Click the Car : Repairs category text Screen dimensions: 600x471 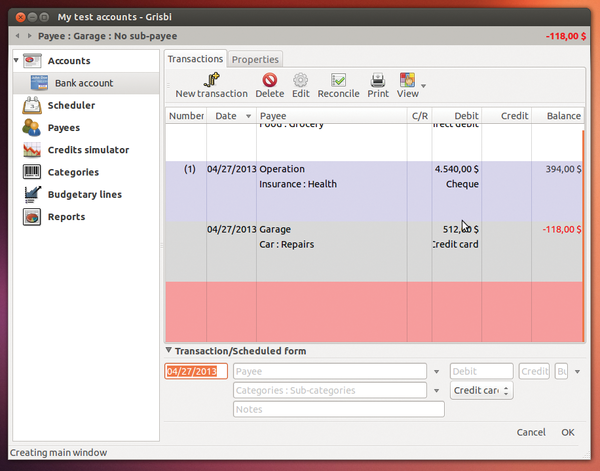click(287, 244)
